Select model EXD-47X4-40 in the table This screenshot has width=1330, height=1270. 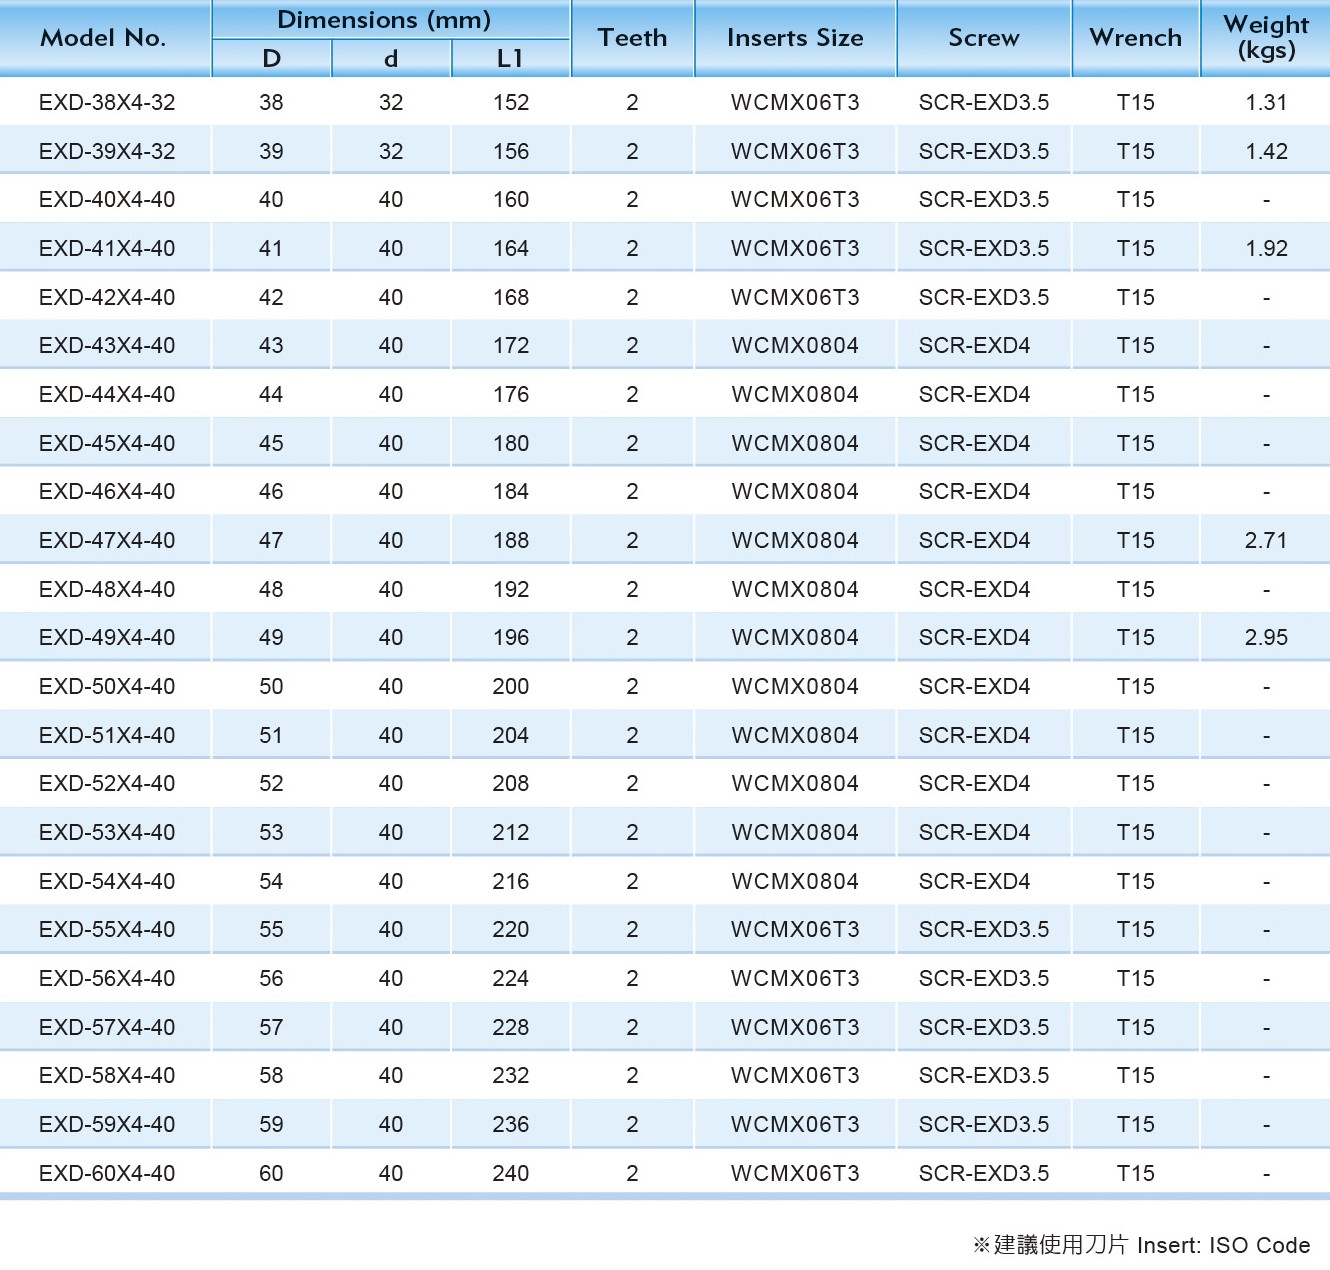click(107, 541)
